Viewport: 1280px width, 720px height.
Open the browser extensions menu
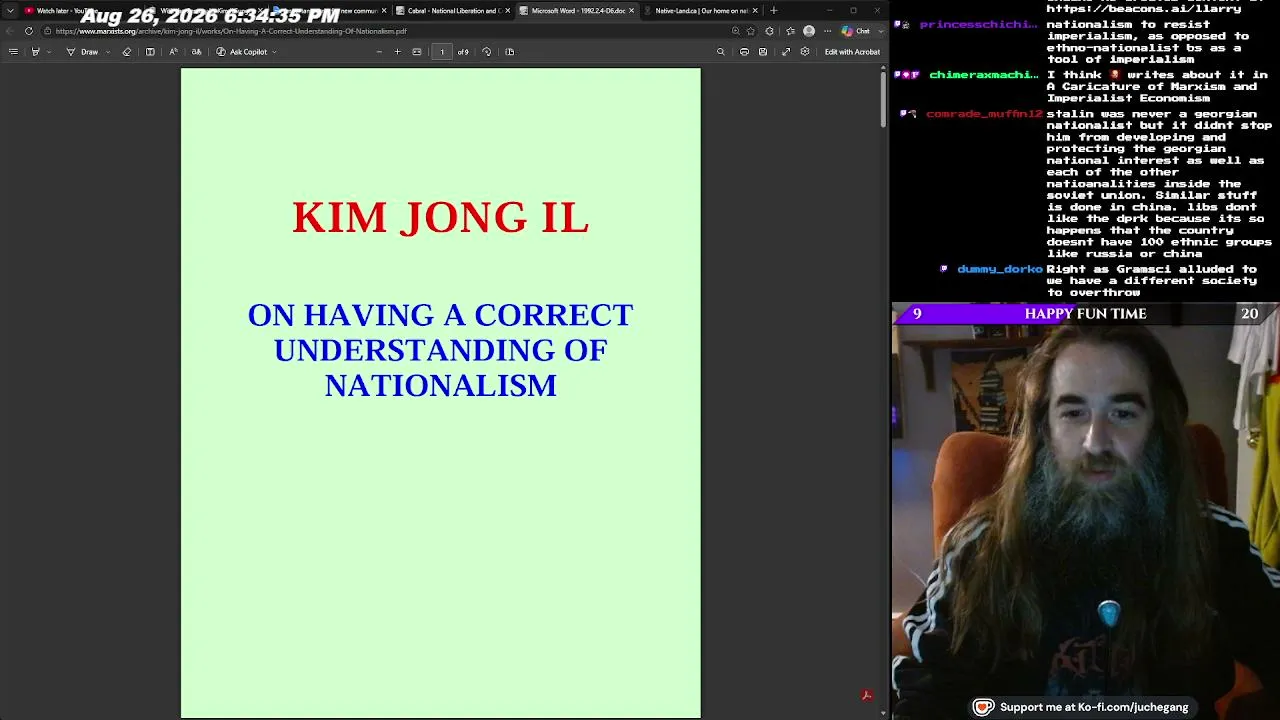[x=769, y=31]
